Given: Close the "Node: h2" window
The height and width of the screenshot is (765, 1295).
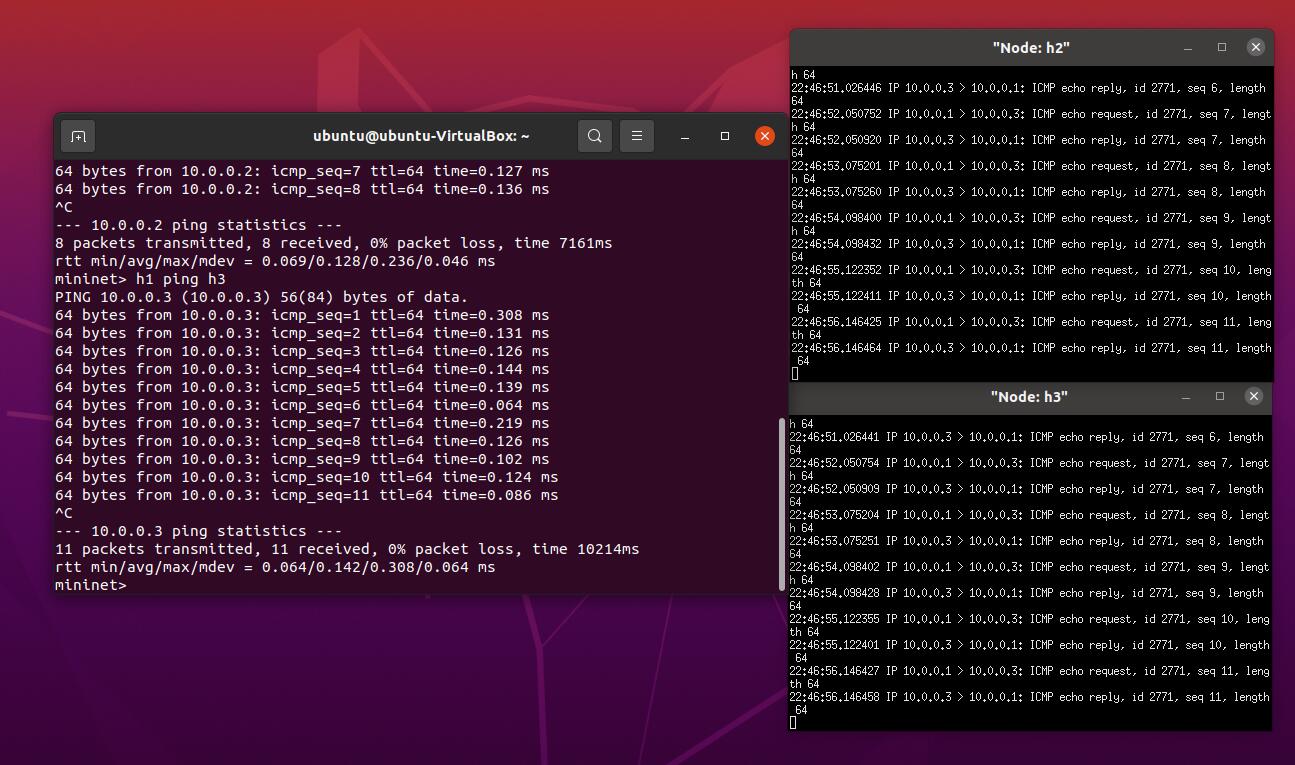Looking at the screenshot, I should (1256, 47).
